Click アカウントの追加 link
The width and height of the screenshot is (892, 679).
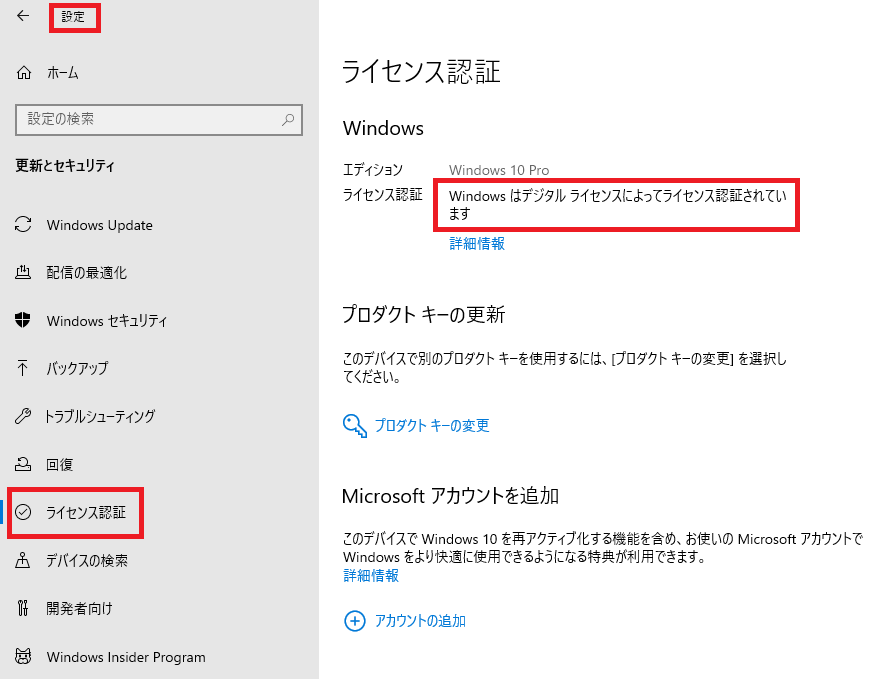[420, 621]
